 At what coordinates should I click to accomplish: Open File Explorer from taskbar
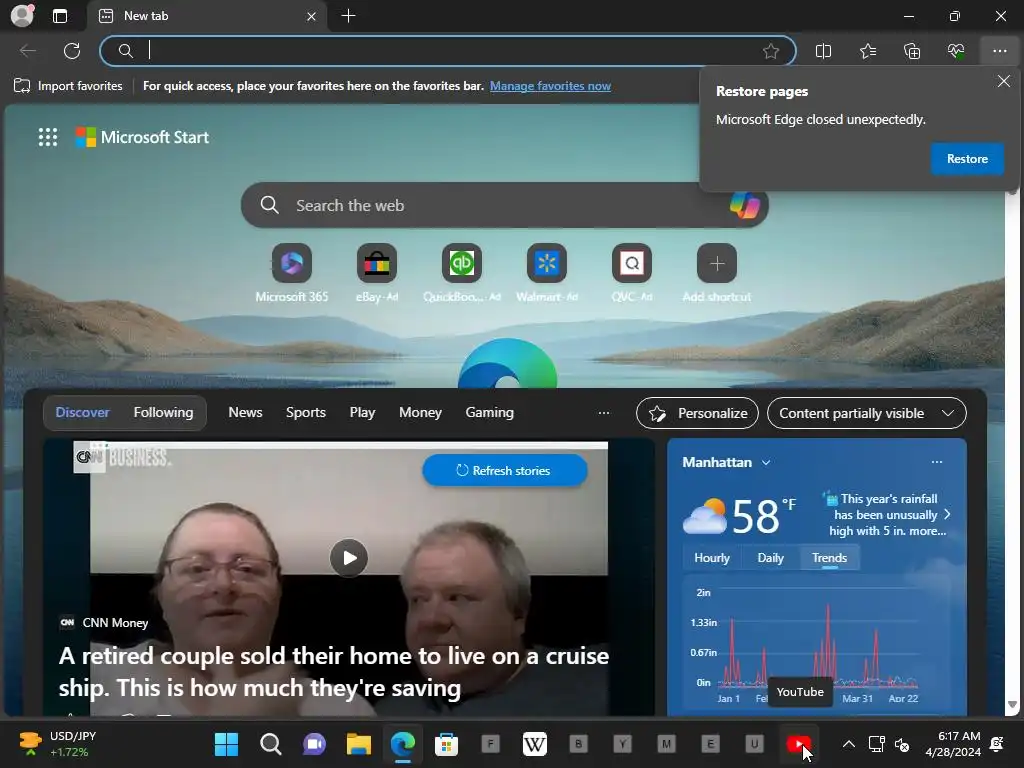pyautogui.click(x=359, y=744)
